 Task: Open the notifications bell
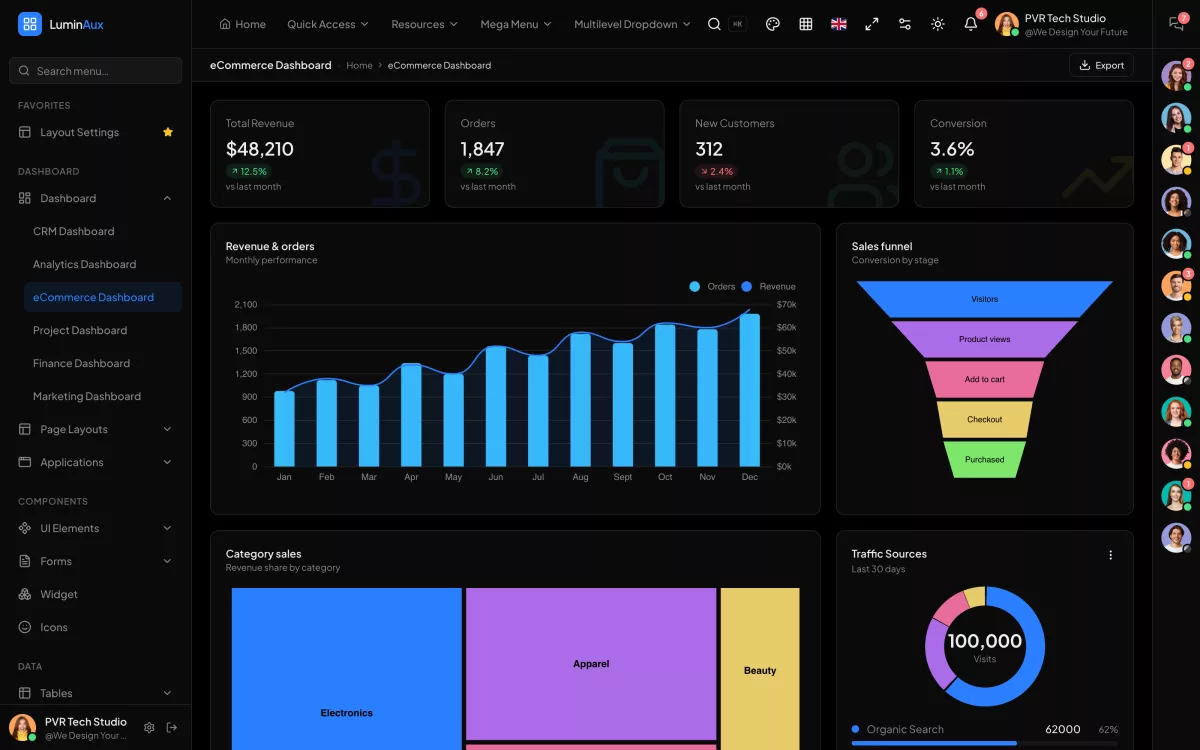click(970, 24)
